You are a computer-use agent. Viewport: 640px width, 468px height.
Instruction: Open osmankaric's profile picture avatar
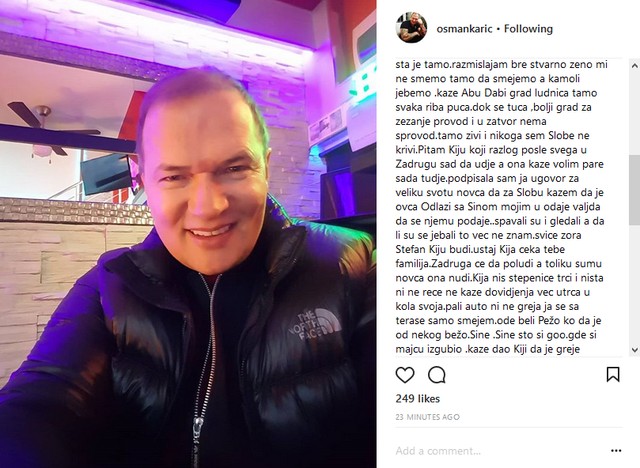[411, 28]
